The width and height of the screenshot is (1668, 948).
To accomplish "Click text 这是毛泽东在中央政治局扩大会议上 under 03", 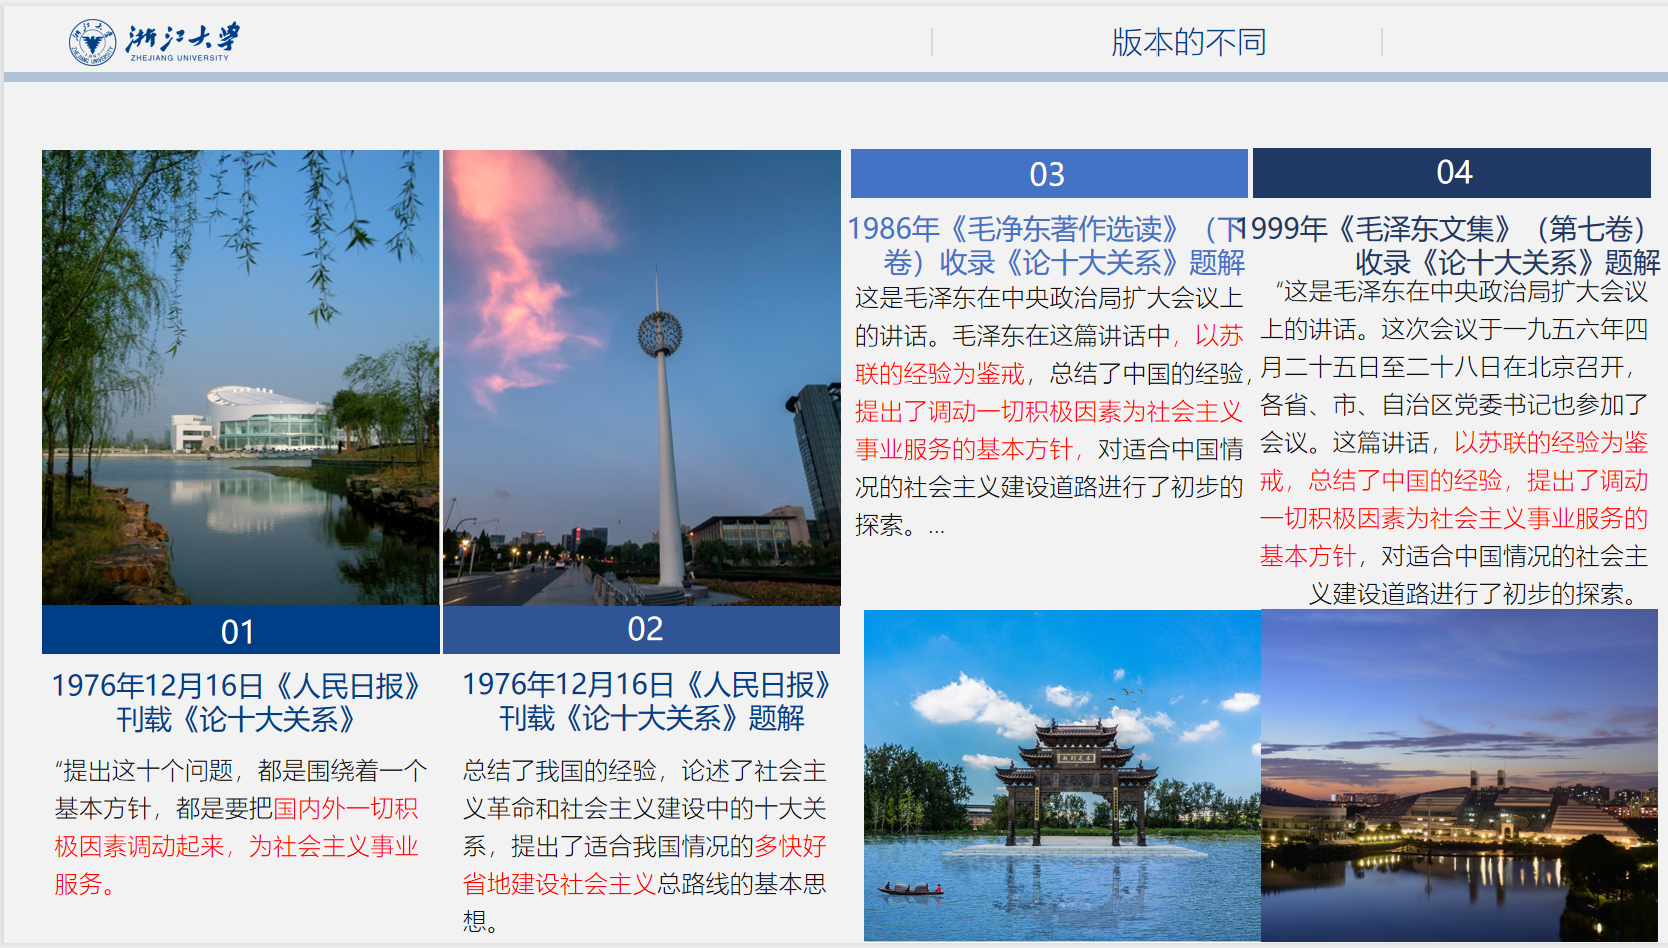I will [1049, 298].
